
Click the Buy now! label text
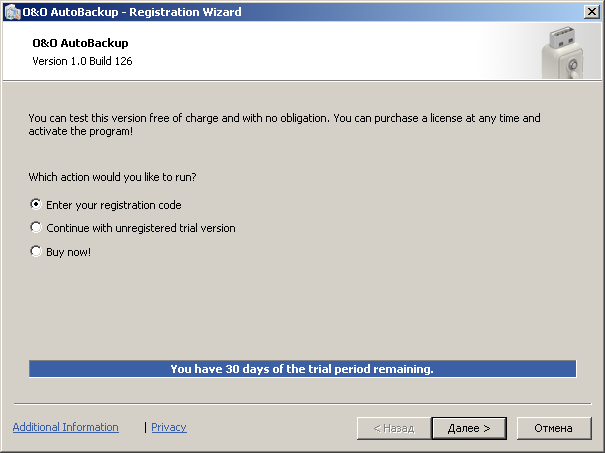click(69, 252)
